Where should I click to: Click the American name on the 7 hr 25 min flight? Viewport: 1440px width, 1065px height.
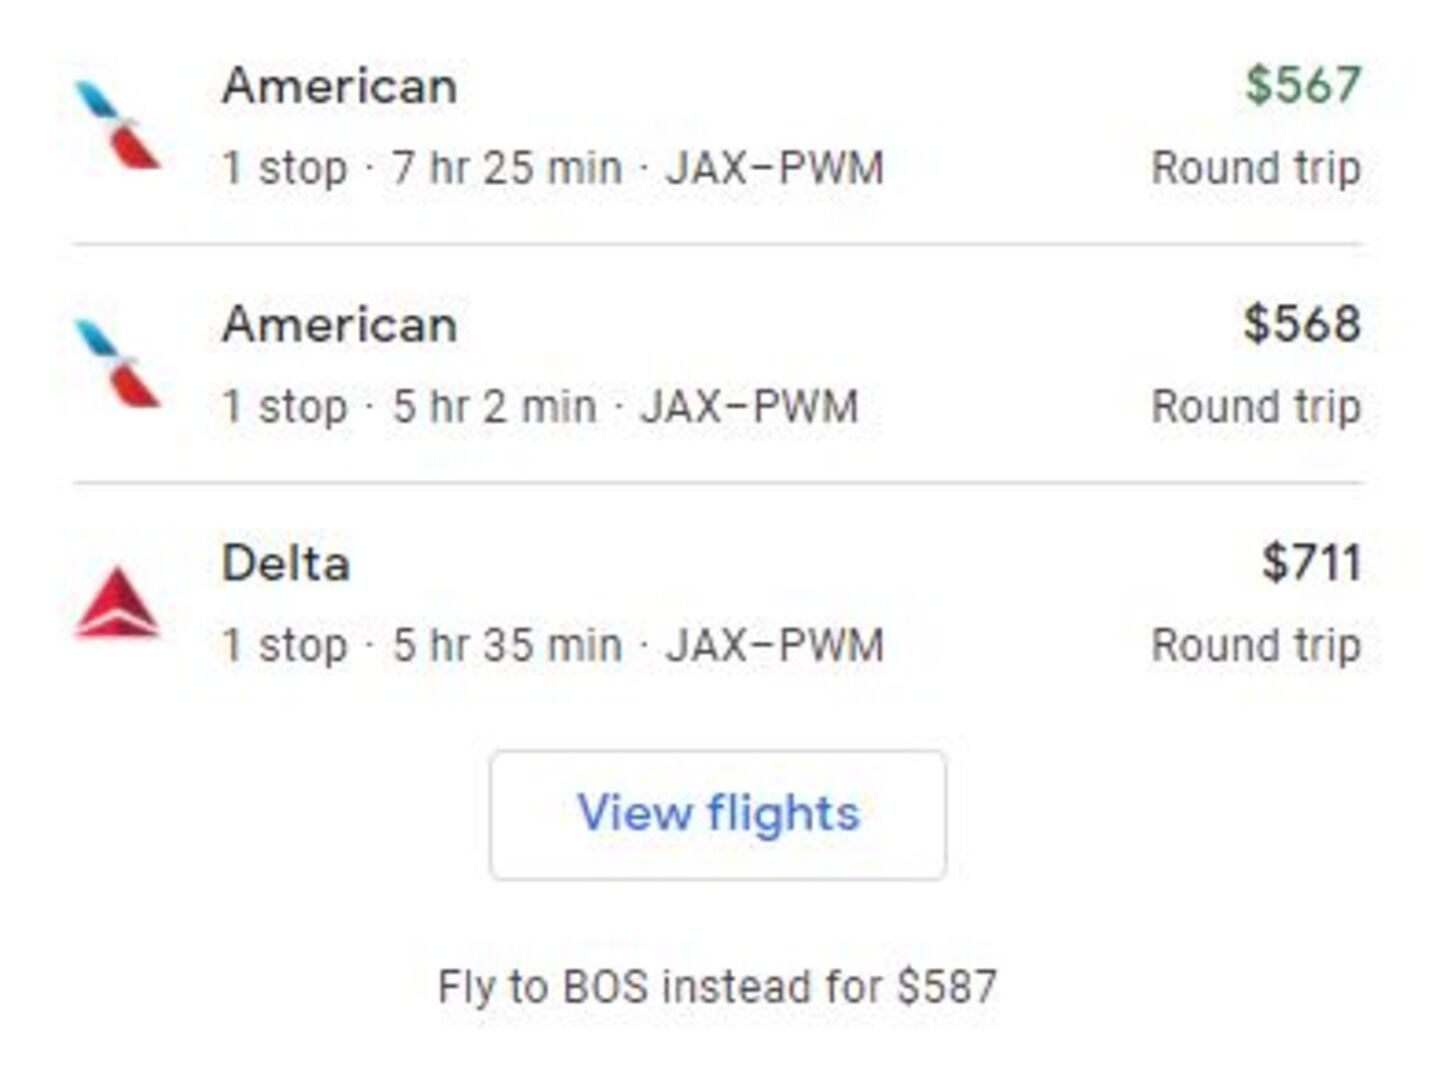coord(339,86)
